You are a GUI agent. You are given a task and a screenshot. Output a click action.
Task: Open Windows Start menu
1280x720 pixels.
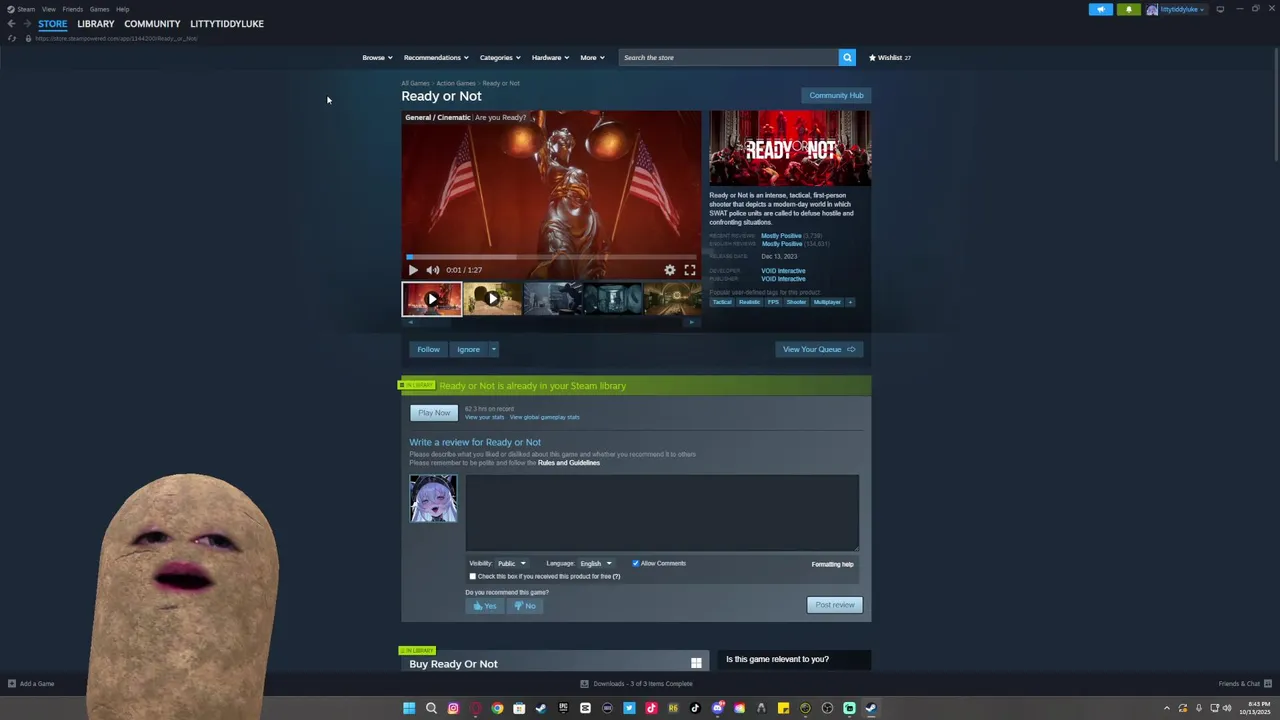pyautogui.click(x=409, y=708)
